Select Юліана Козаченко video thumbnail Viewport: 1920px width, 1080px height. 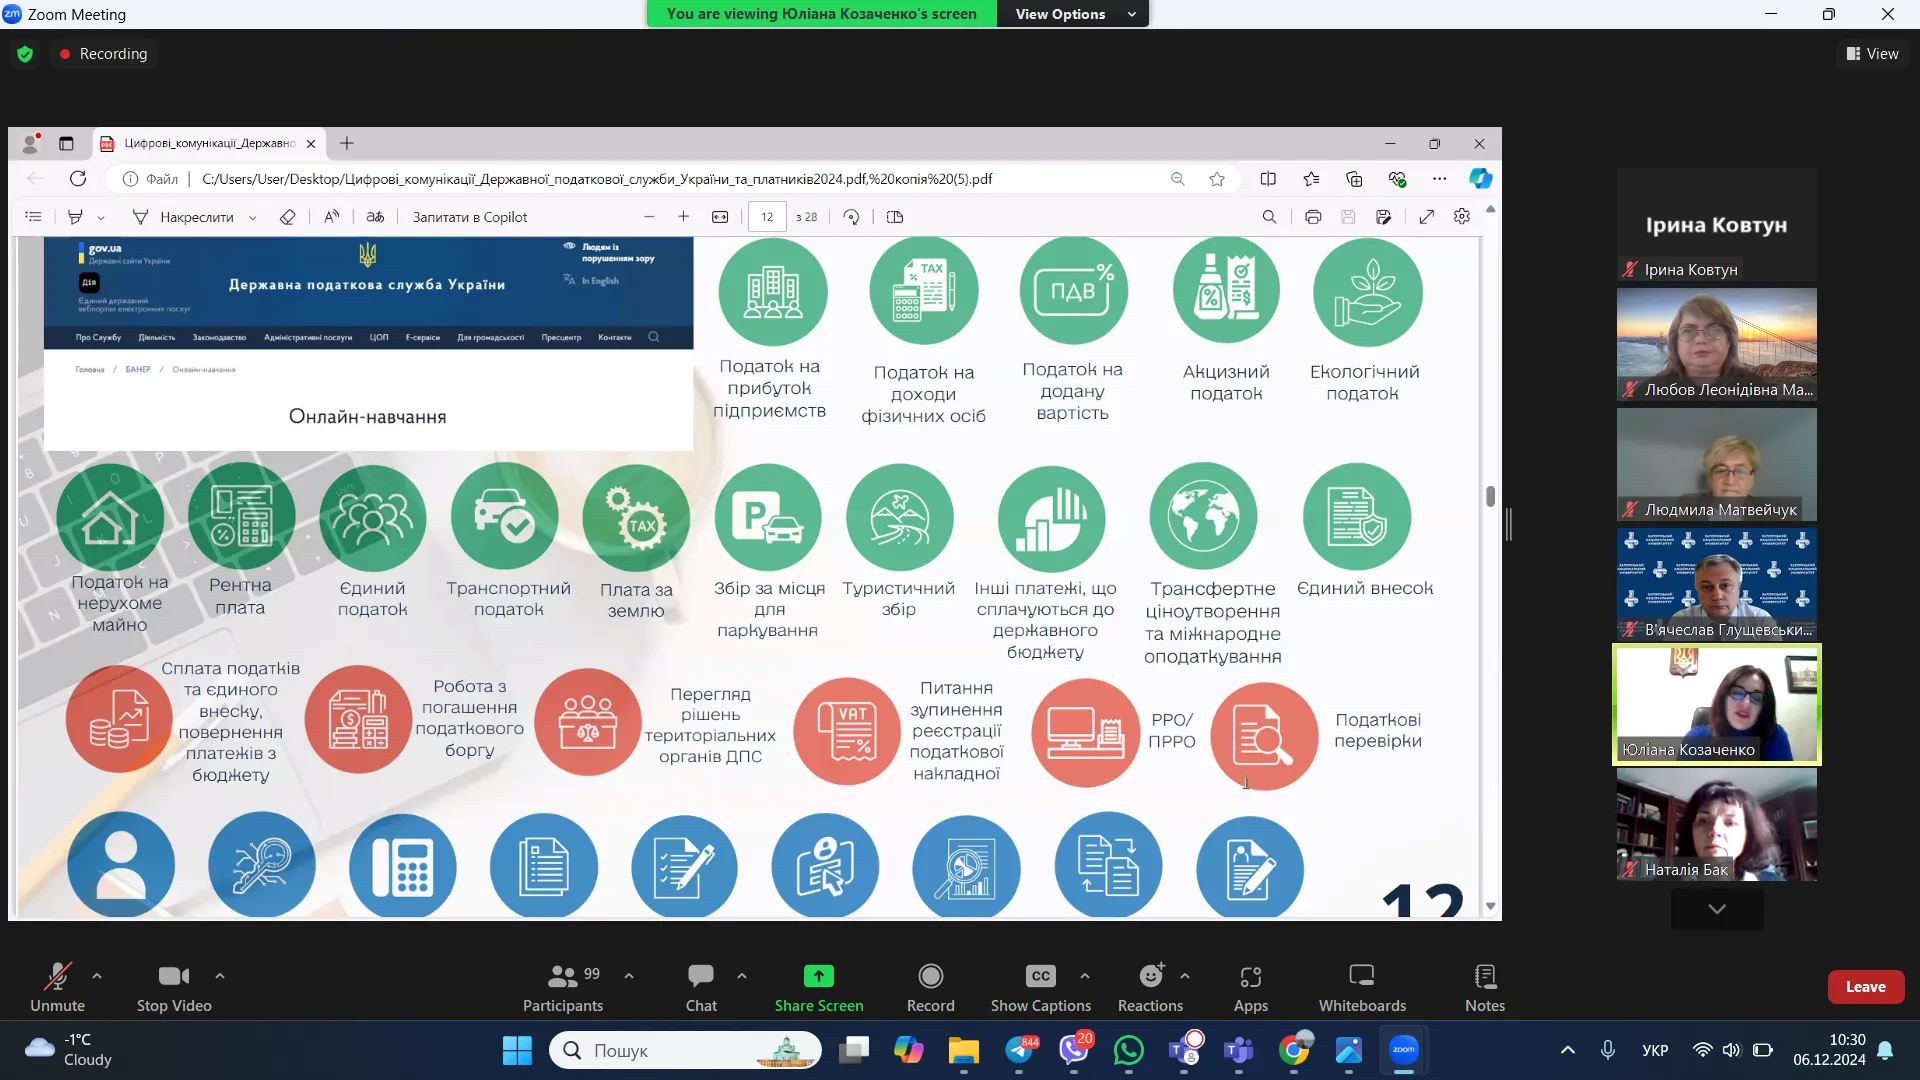pos(1716,705)
